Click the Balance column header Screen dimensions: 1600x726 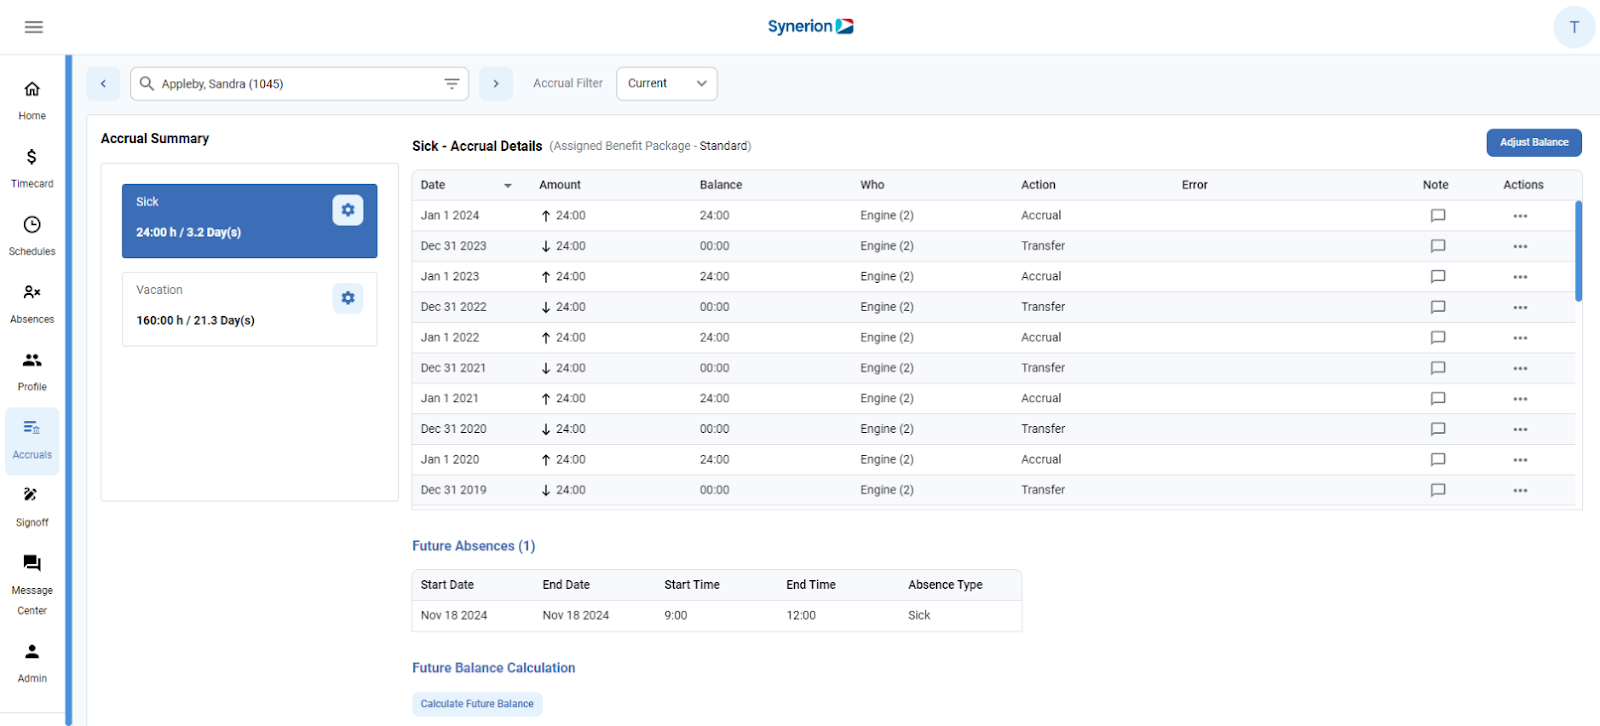pos(721,185)
